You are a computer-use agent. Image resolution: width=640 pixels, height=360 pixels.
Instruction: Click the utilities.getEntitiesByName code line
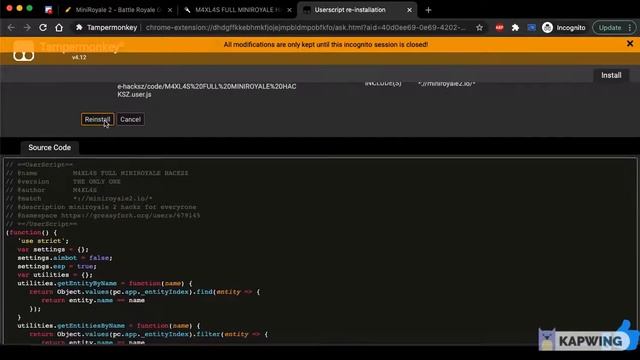109,326
